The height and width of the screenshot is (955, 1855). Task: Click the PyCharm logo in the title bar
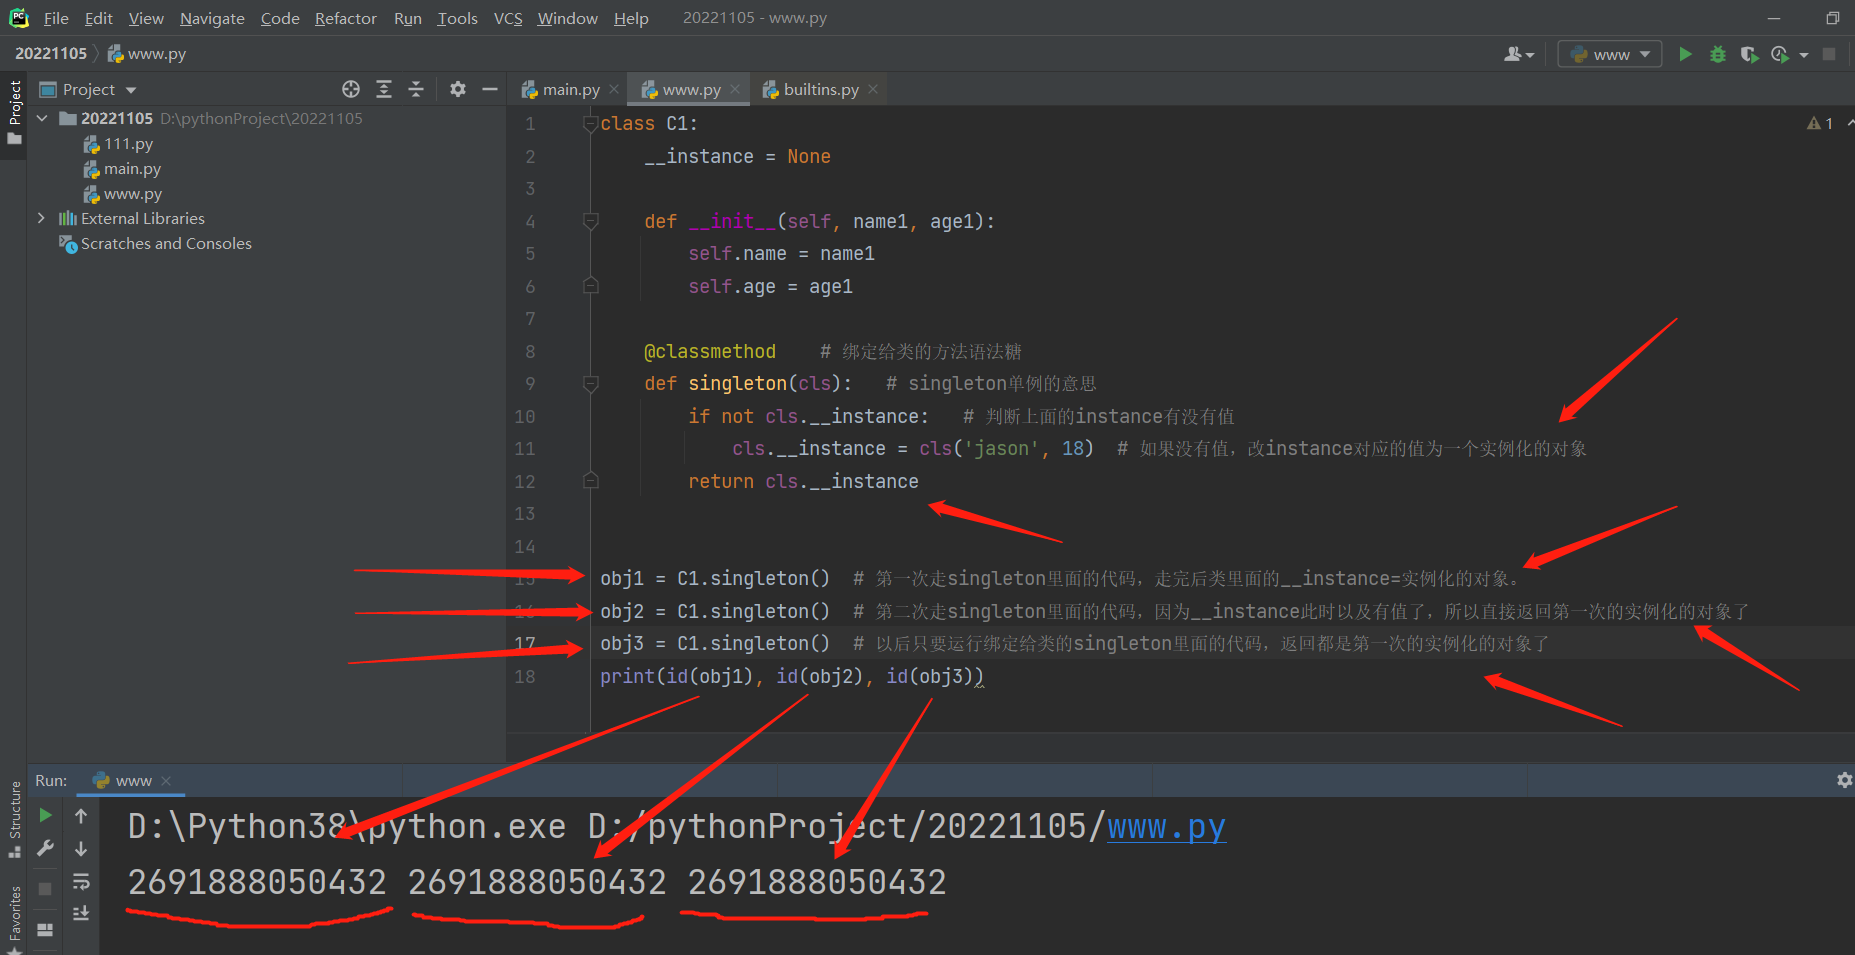click(x=19, y=18)
